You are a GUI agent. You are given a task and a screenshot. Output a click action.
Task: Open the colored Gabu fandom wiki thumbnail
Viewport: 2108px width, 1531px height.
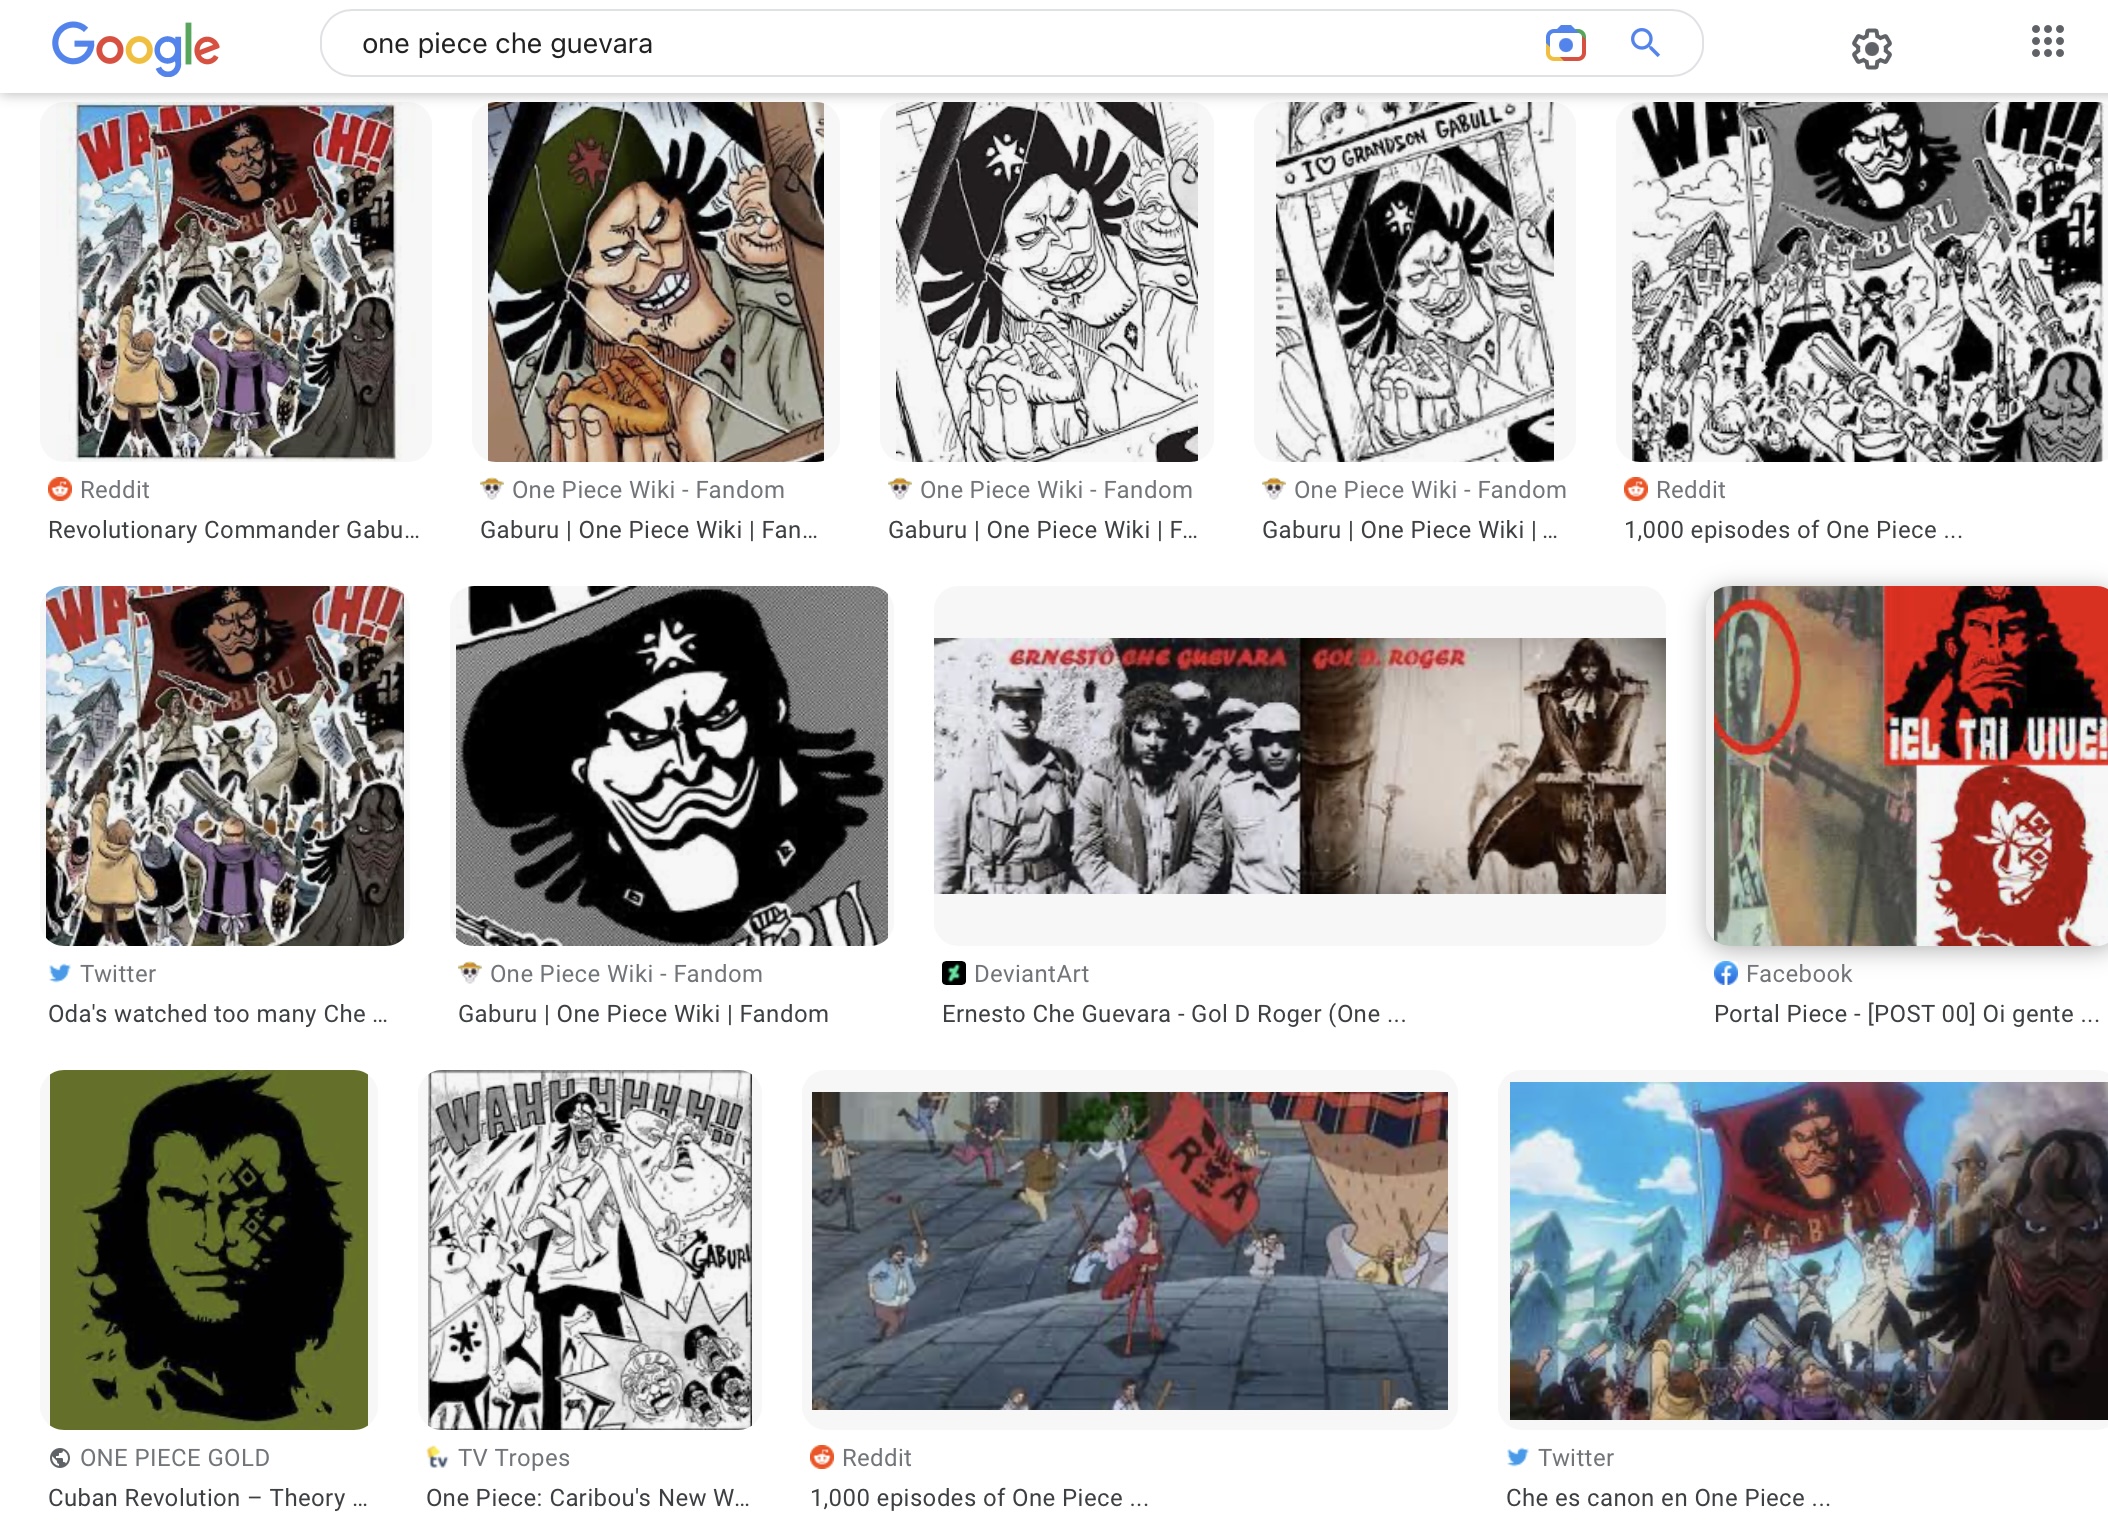656,281
